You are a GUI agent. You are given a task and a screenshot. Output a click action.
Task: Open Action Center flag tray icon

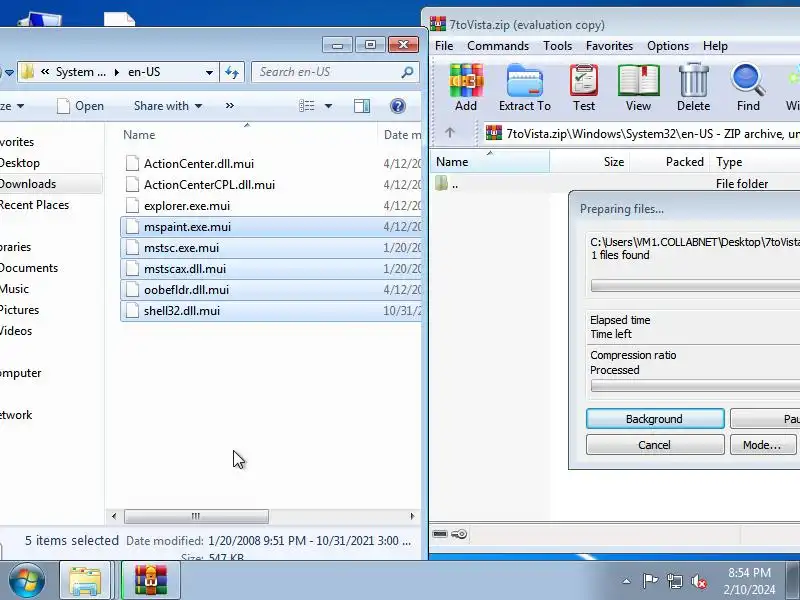pos(650,581)
